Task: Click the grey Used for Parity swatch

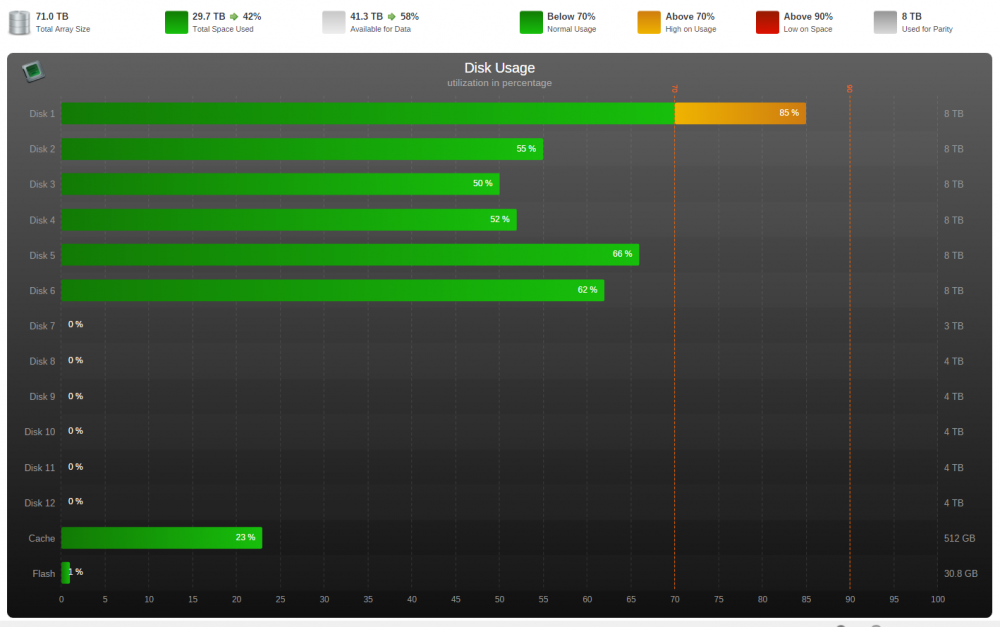Action: pos(885,22)
